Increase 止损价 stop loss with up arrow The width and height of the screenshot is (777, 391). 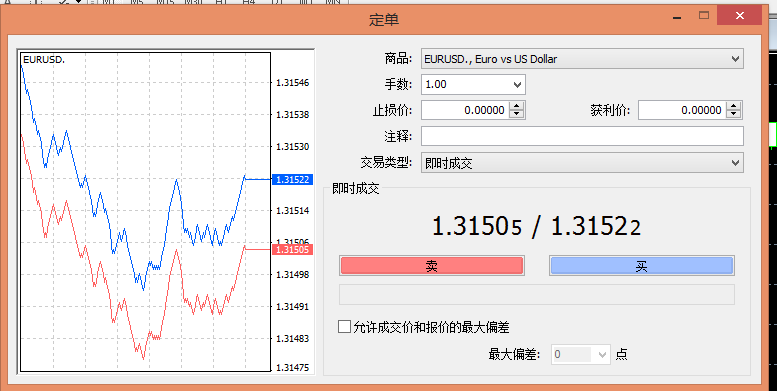[x=517, y=106]
